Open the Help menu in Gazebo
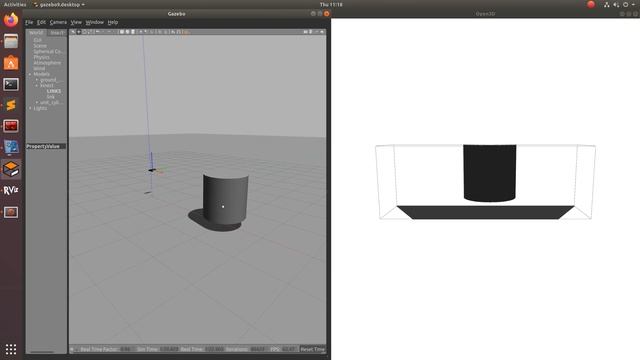This screenshot has width=640, height=360. click(x=113, y=22)
